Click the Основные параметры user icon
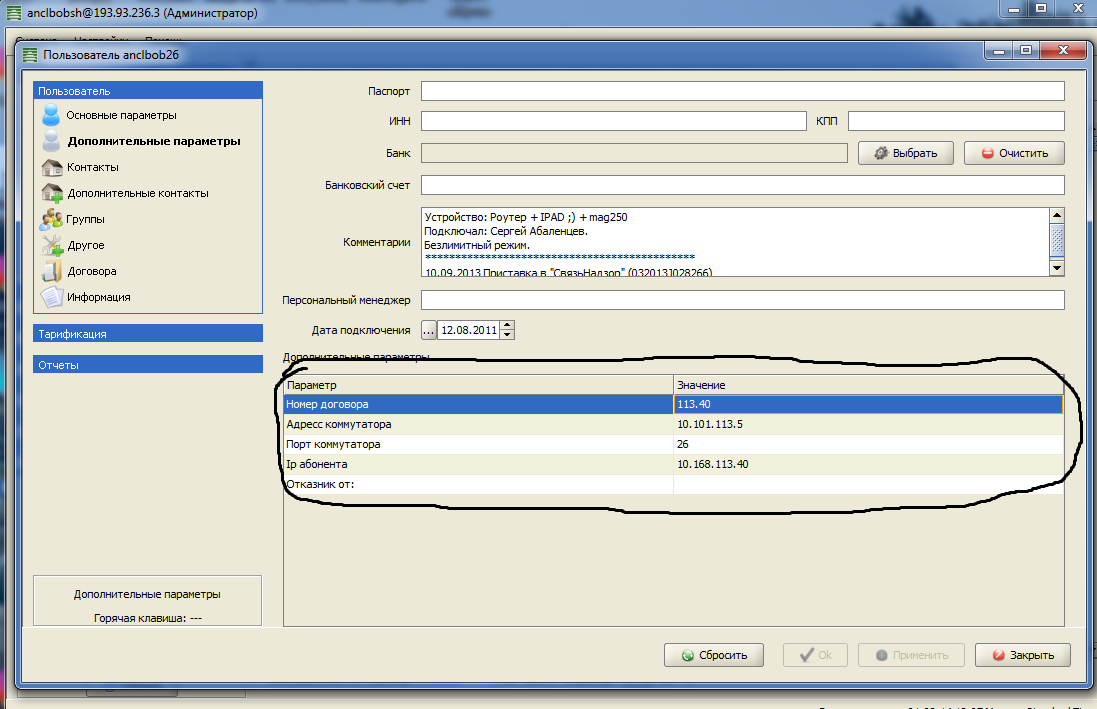Screen dimensions: 1097x709 click(x=51, y=115)
